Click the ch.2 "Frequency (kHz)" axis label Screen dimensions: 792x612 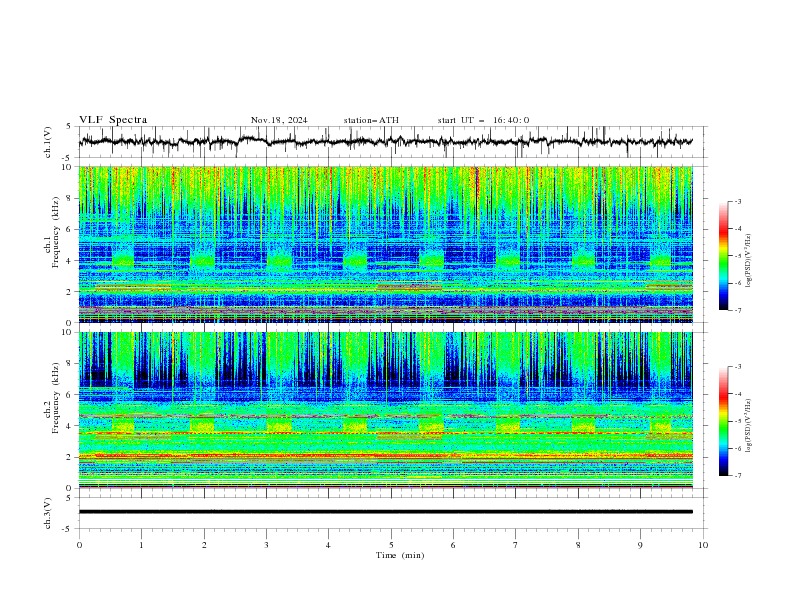[57, 397]
